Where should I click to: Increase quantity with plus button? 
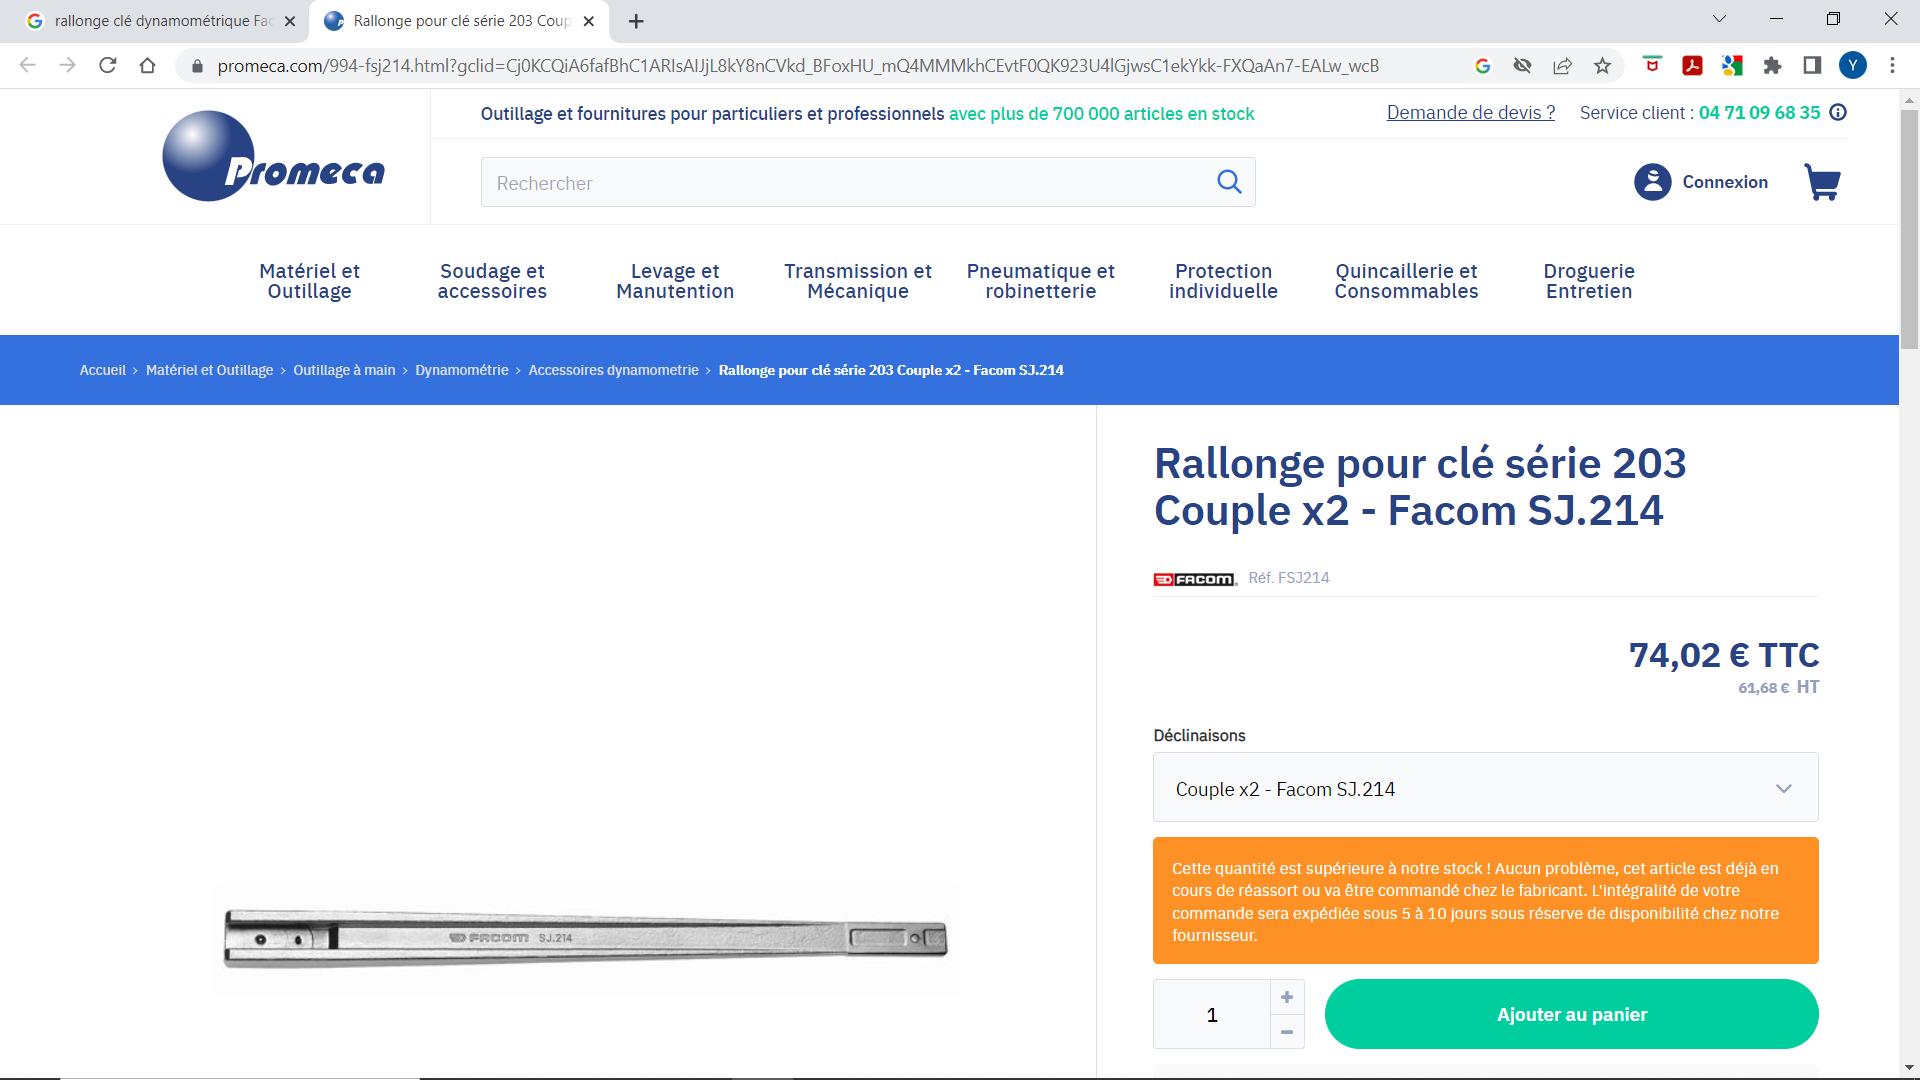point(1287,997)
